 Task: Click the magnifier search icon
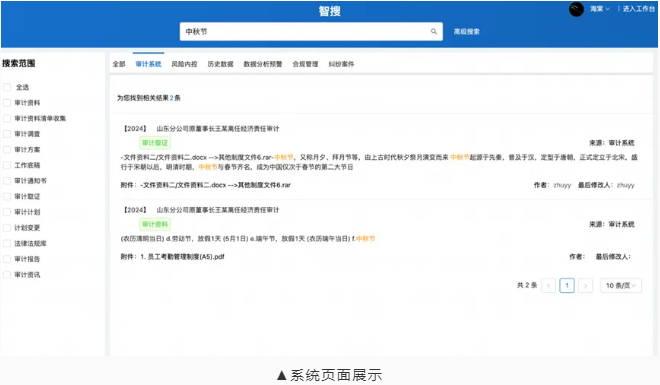click(x=434, y=32)
